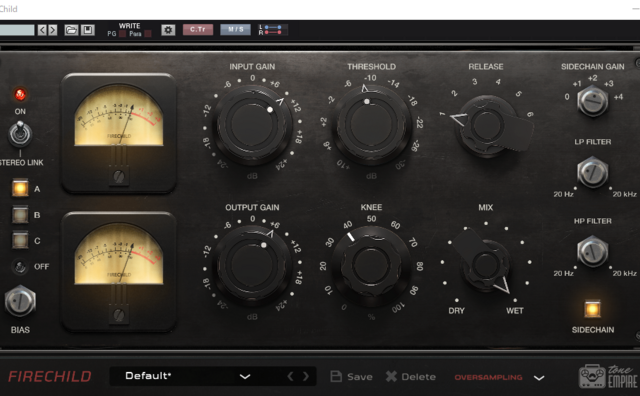The height and width of the screenshot is (396, 640).
Task: Select tube mode A button
Action: (x=20, y=188)
